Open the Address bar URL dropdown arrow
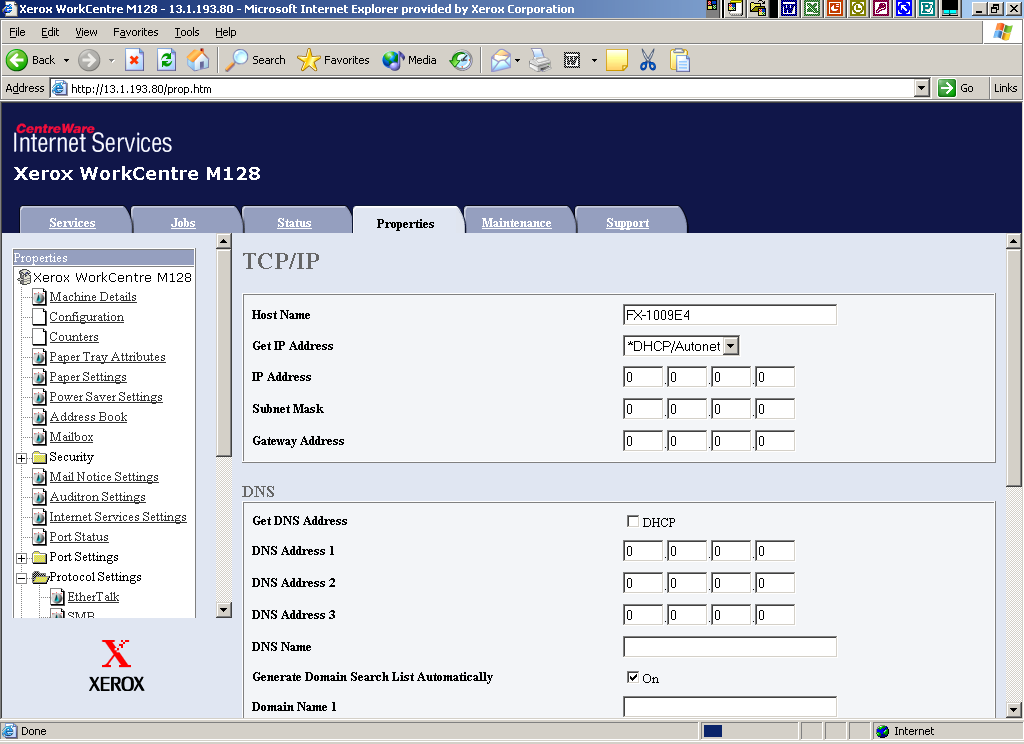 click(921, 88)
